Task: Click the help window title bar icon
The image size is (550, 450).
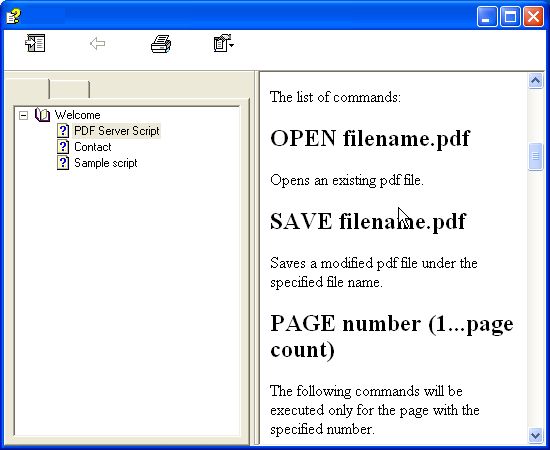Action: (x=13, y=16)
